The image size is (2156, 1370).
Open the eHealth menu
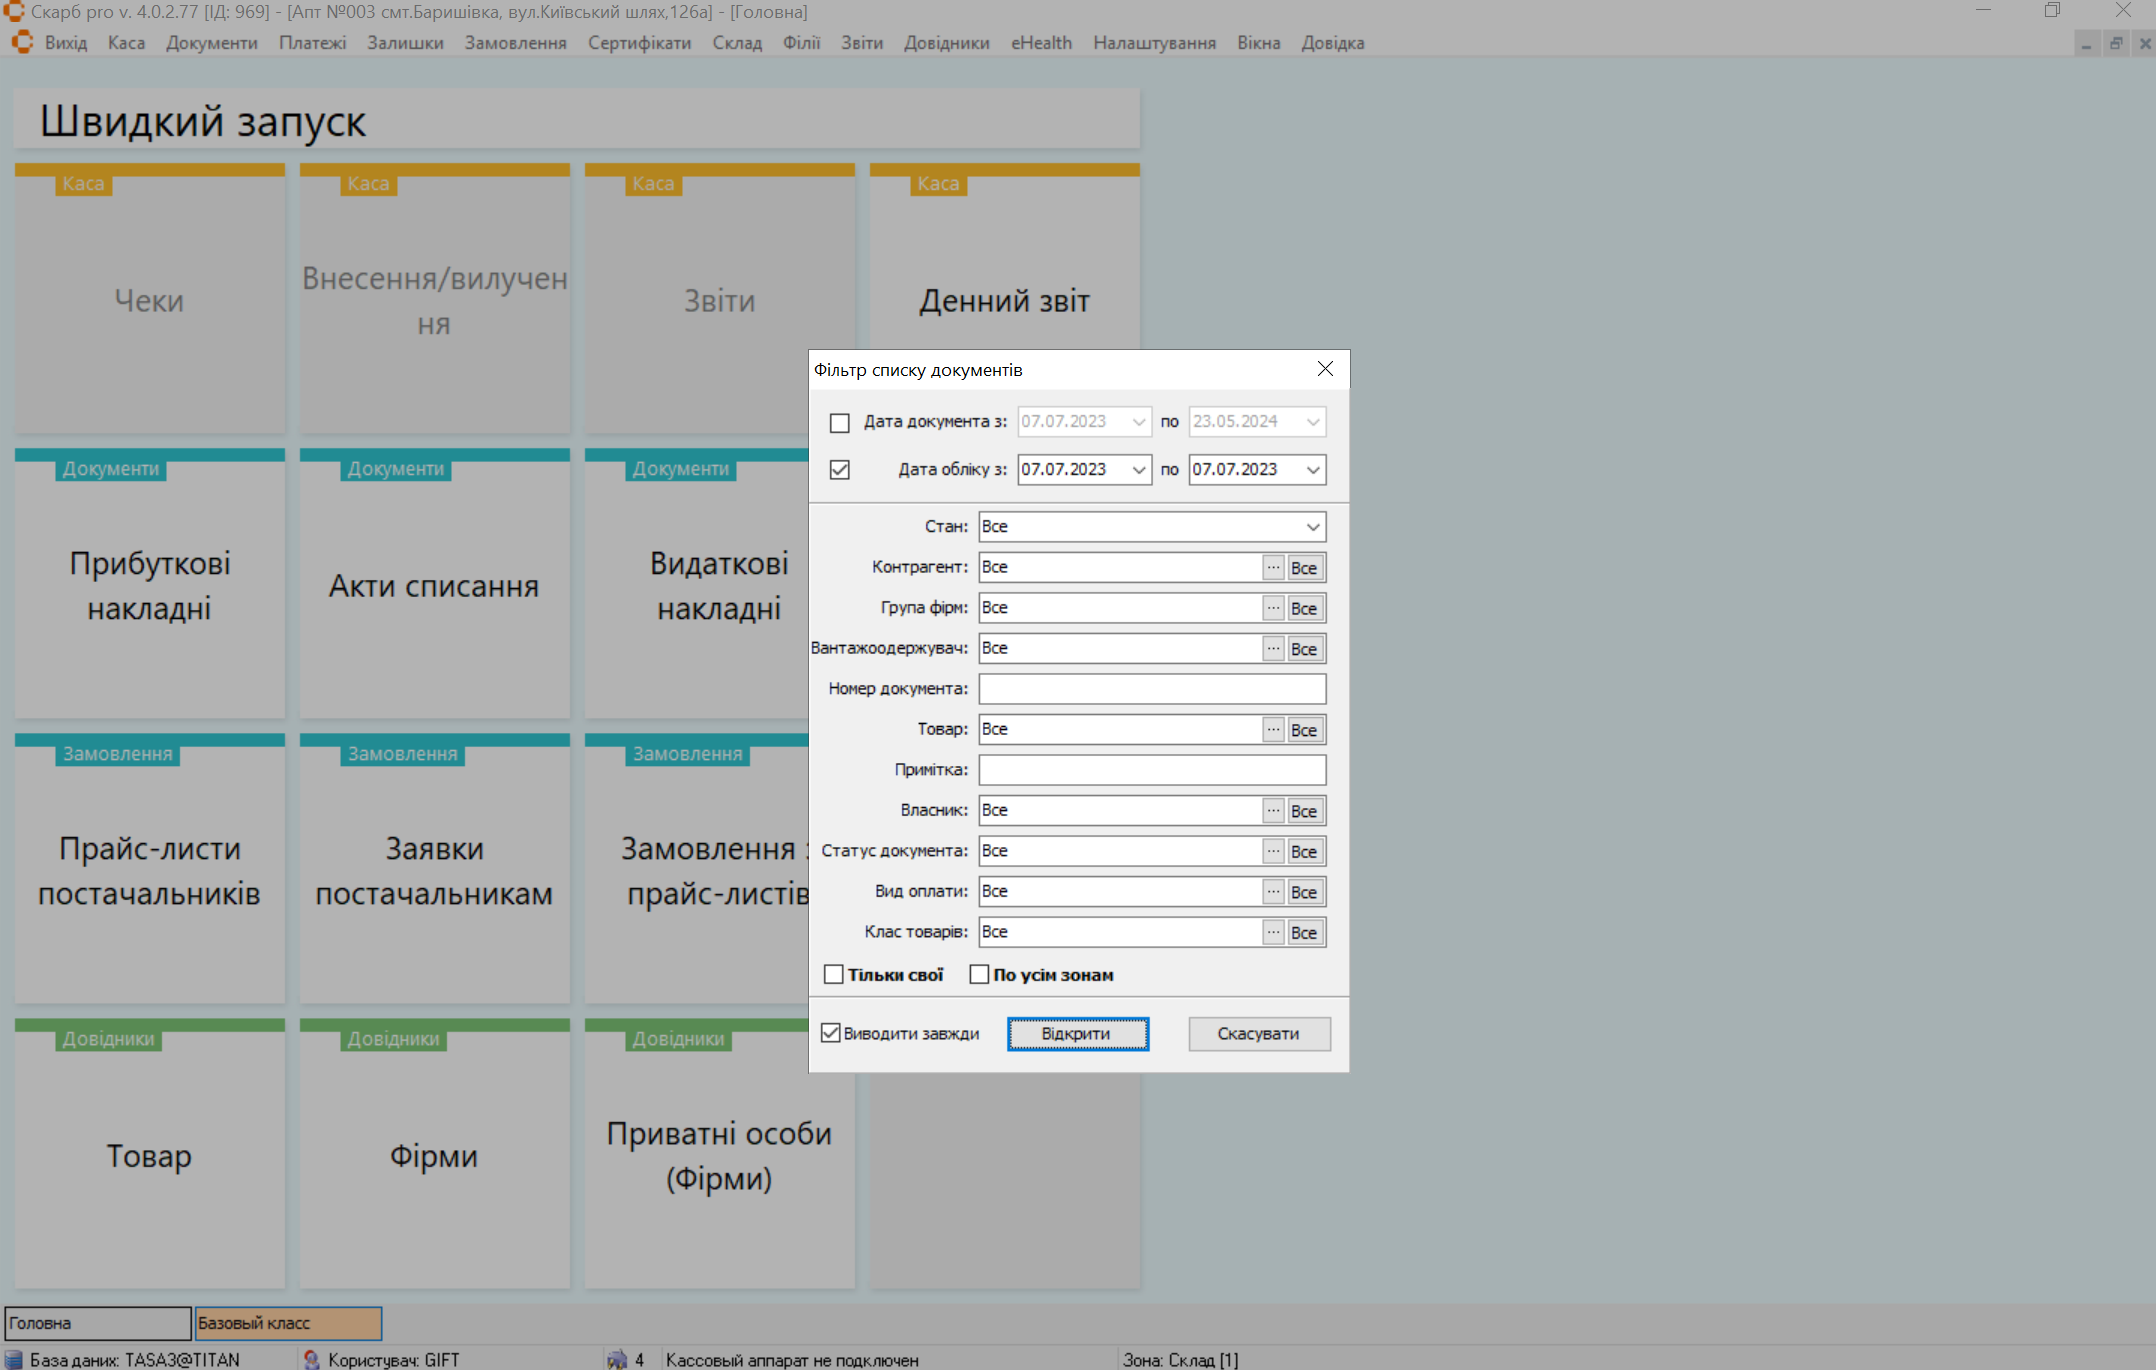point(1041,43)
